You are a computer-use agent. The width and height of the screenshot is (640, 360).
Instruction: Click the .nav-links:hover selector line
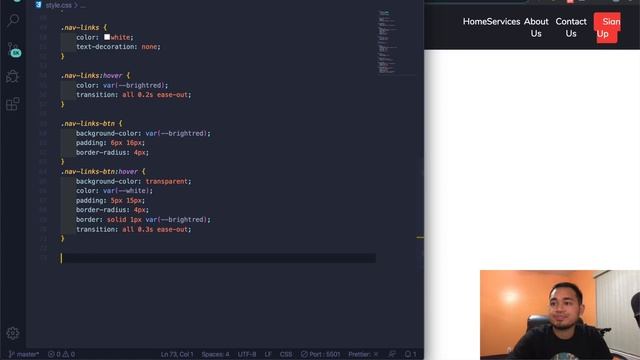click(95, 76)
